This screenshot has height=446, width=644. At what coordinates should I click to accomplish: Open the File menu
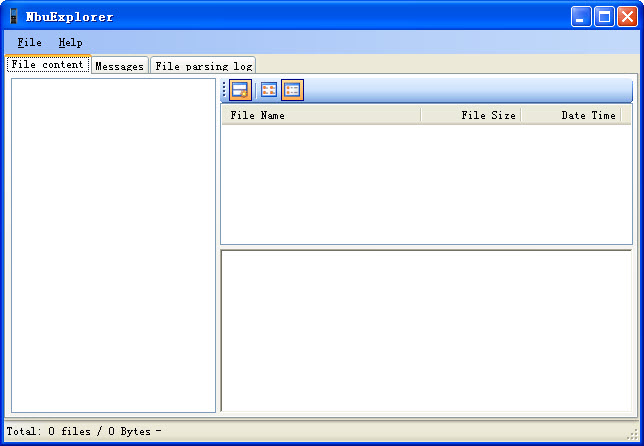click(x=29, y=42)
